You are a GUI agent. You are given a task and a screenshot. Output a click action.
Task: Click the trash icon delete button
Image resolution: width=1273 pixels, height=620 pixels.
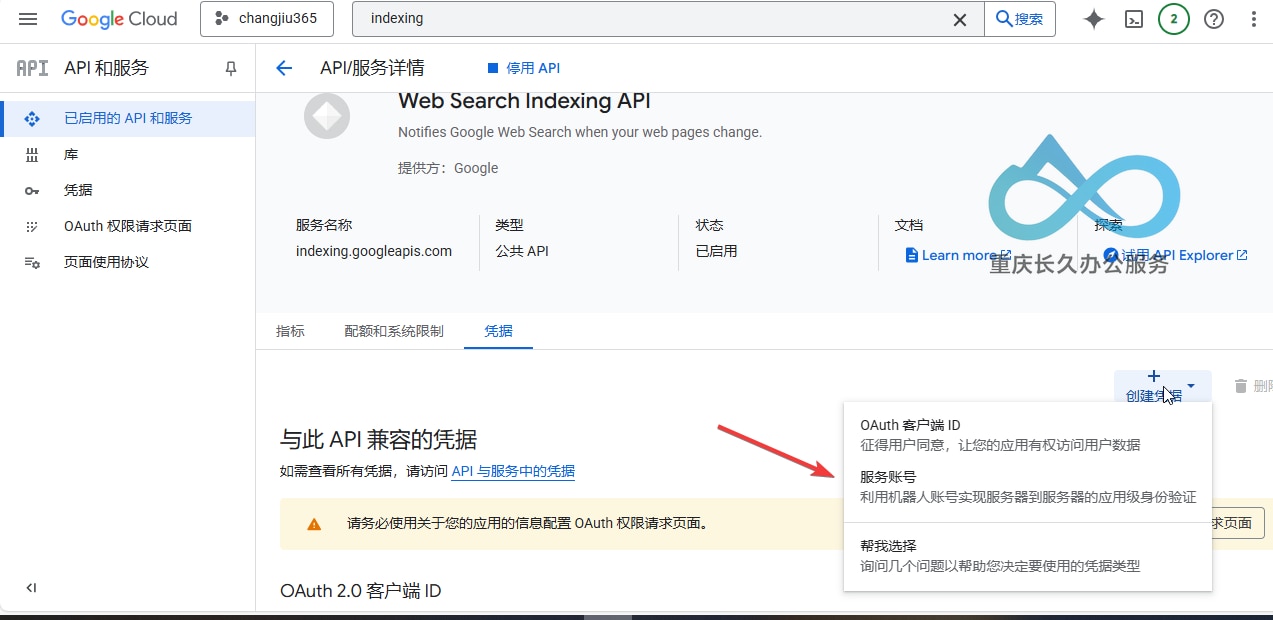click(x=1241, y=386)
